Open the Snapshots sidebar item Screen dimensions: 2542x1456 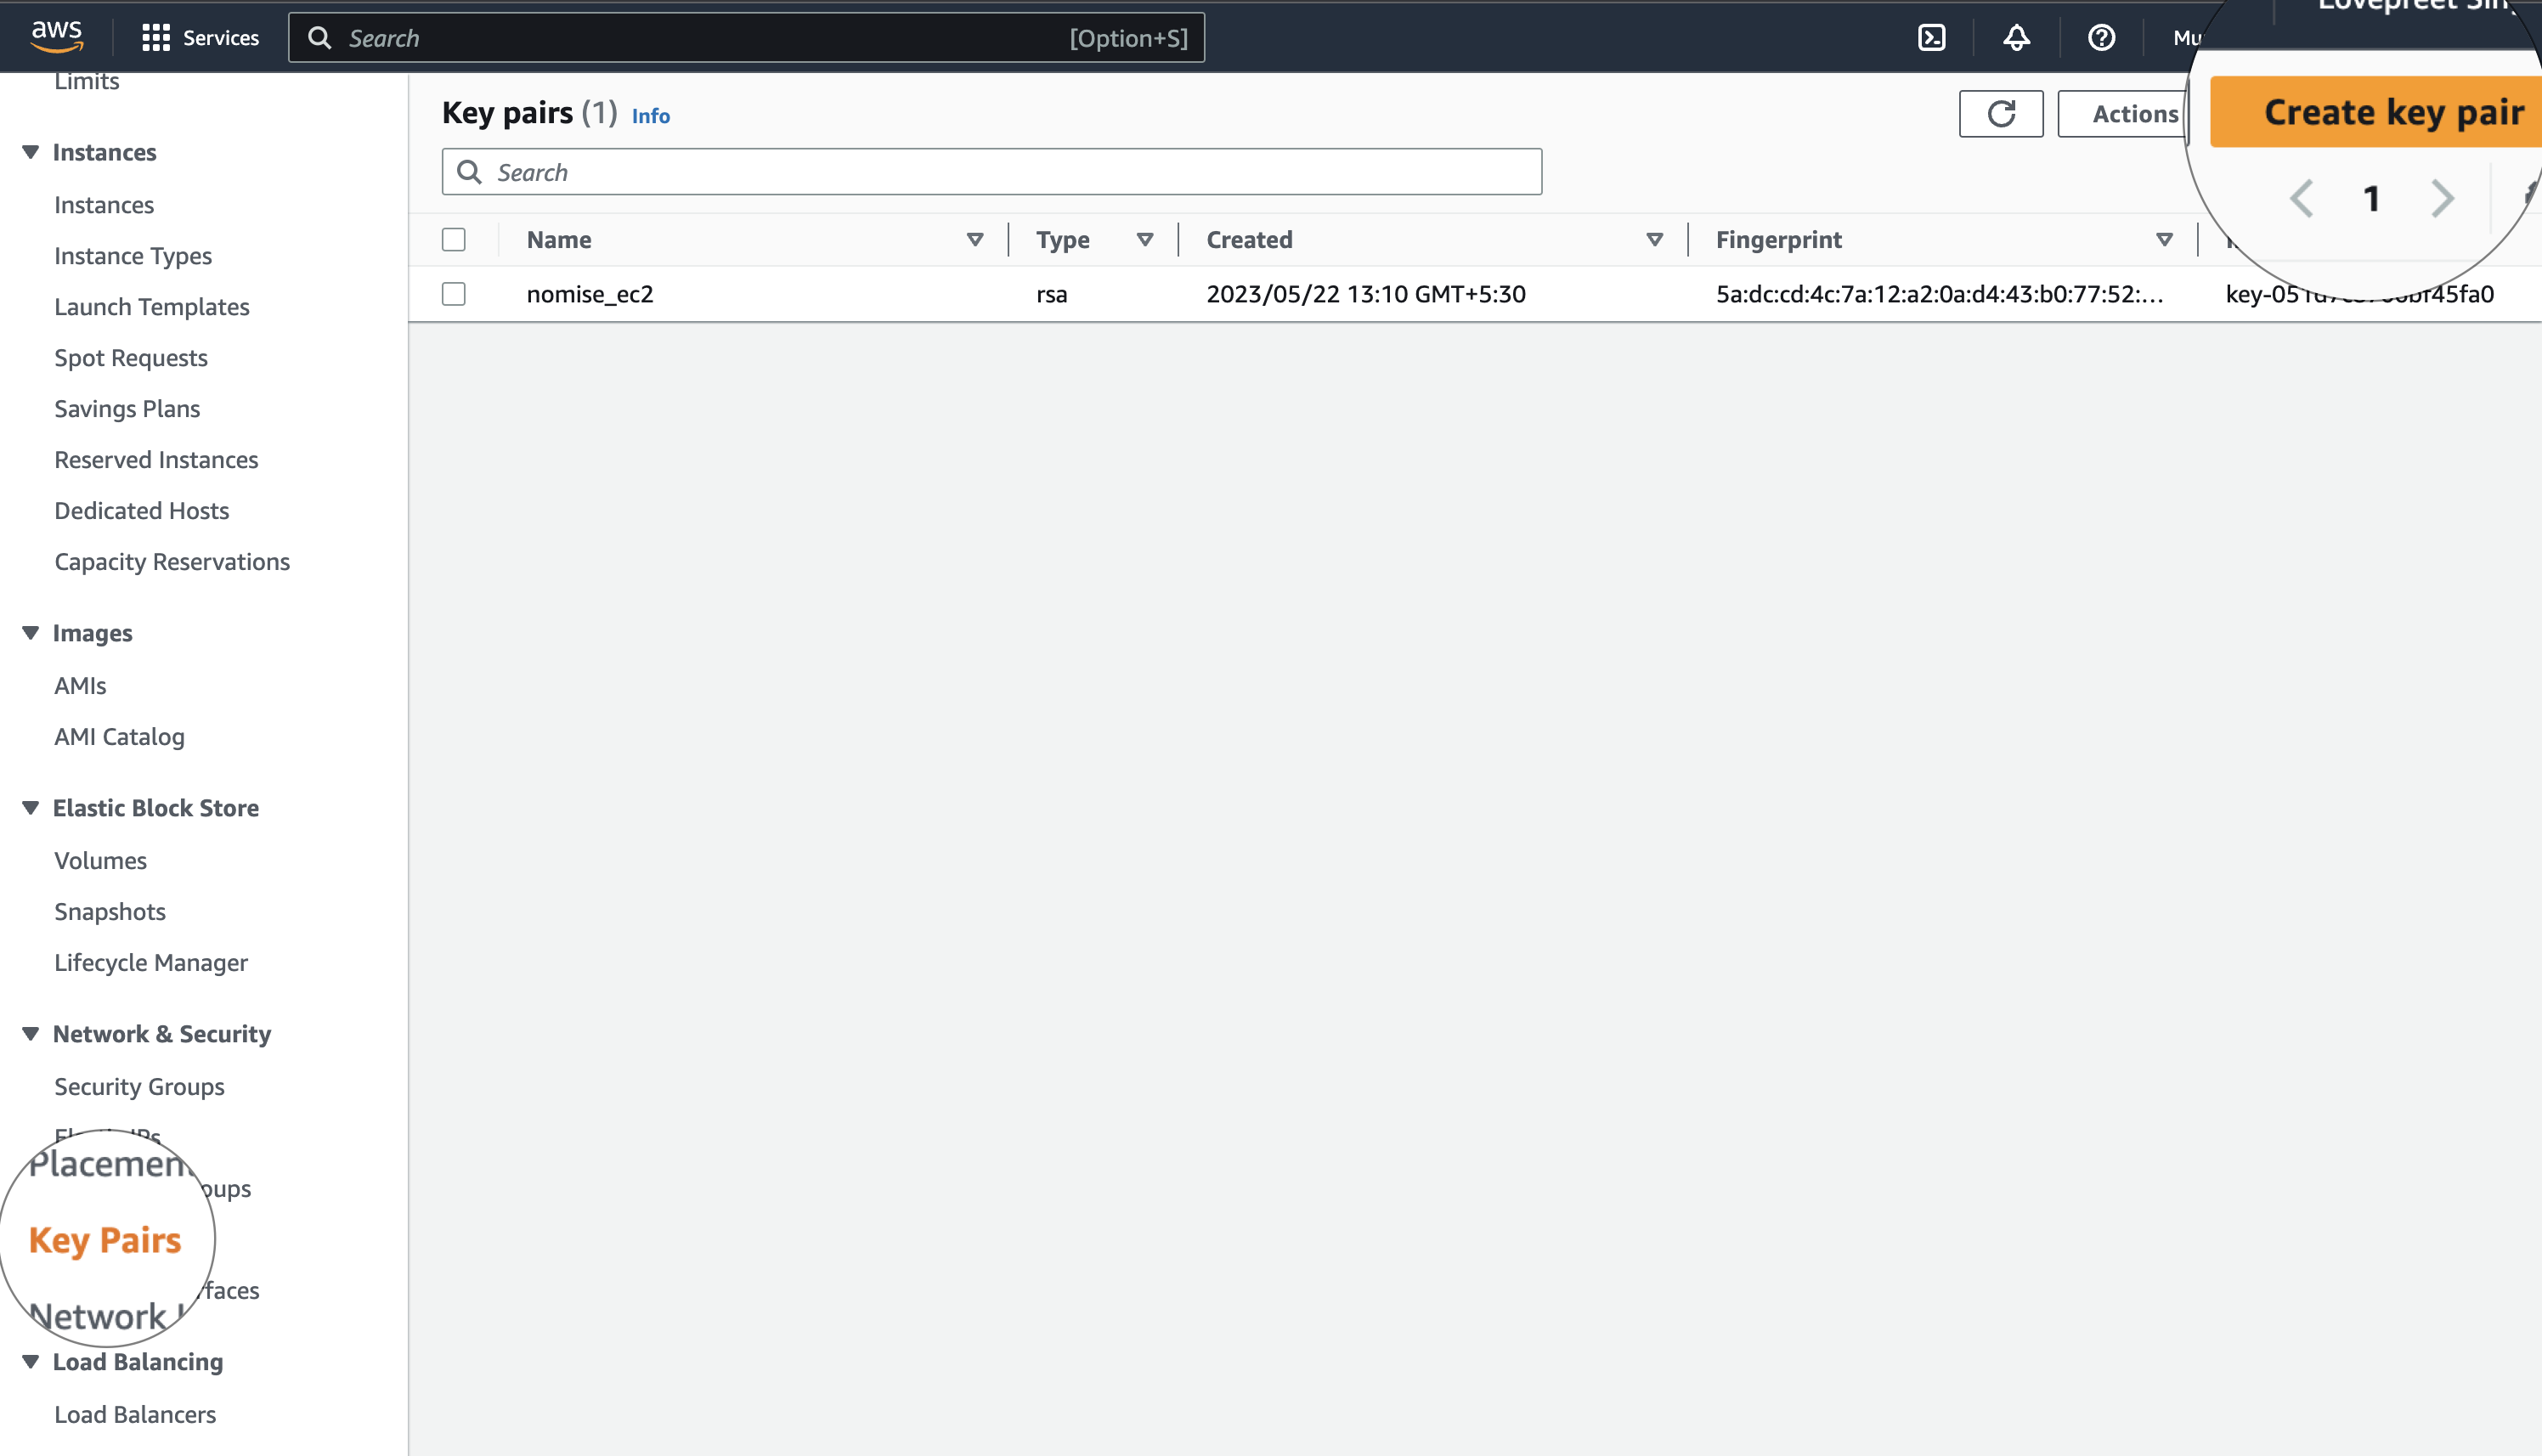coord(110,911)
